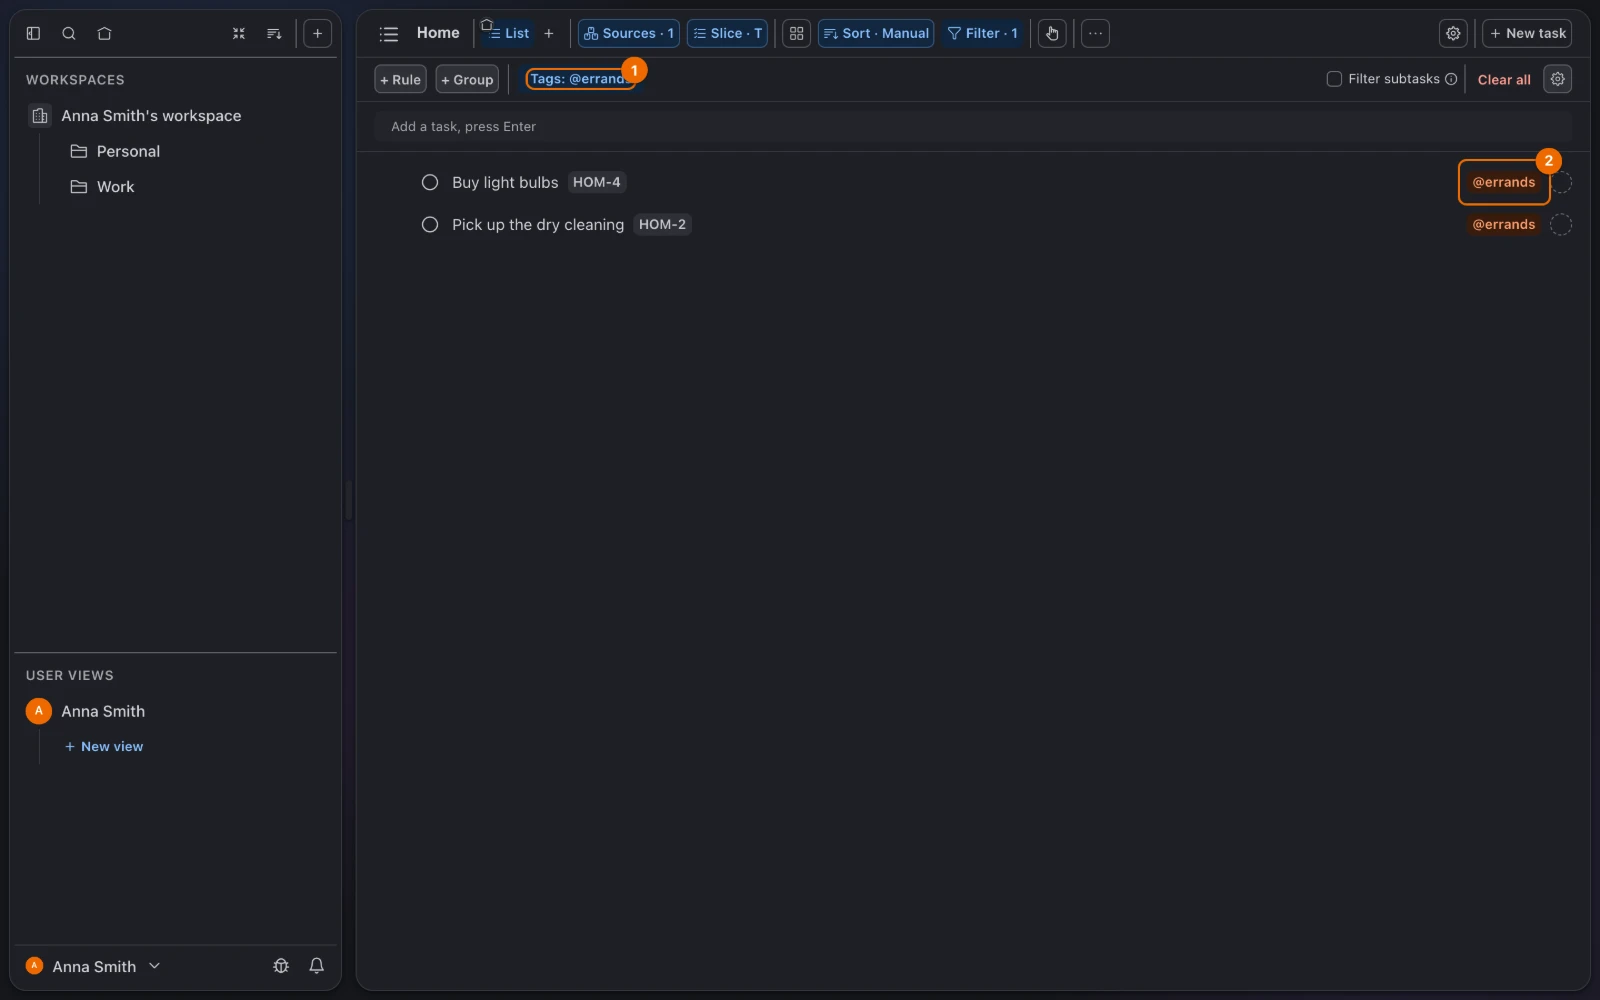1600x1000 pixels.
Task: Click assignee circle for Buy light bulbs
Action: (1561, 182)
